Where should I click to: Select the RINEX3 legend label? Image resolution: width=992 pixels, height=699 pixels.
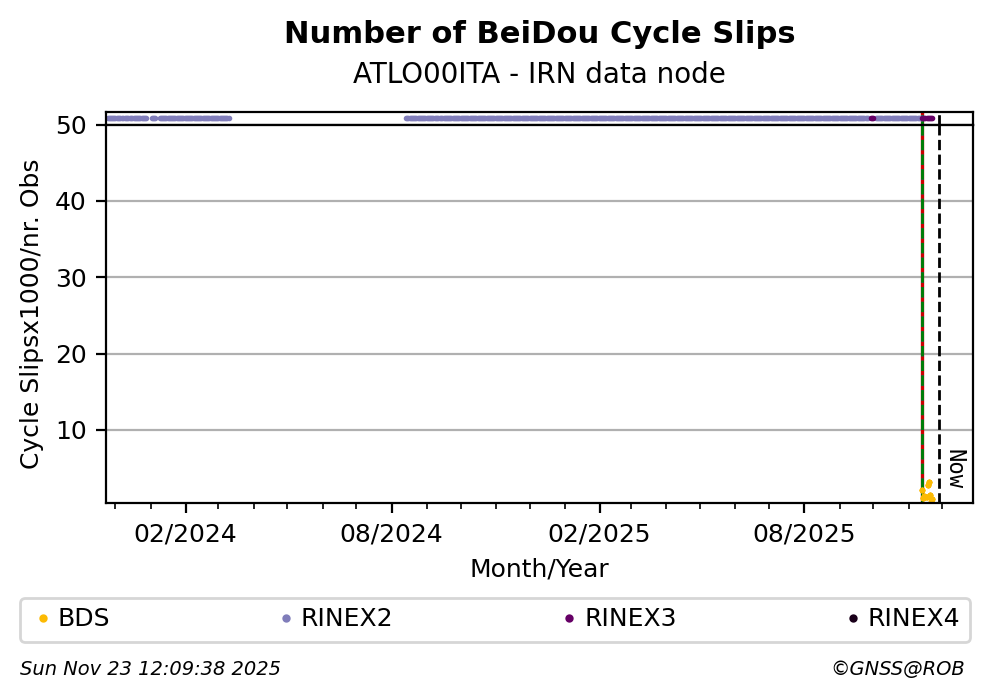coord(630,619)
